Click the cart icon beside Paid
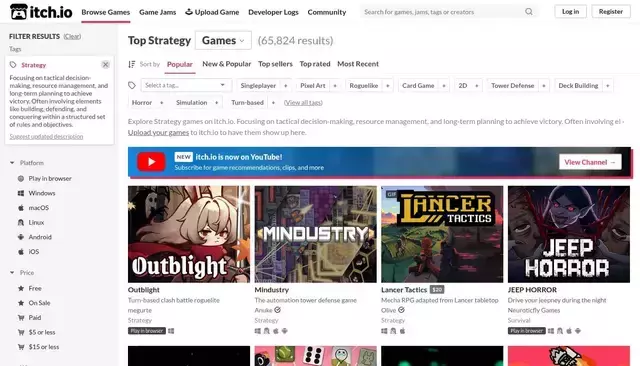 (x=21, y=317)
